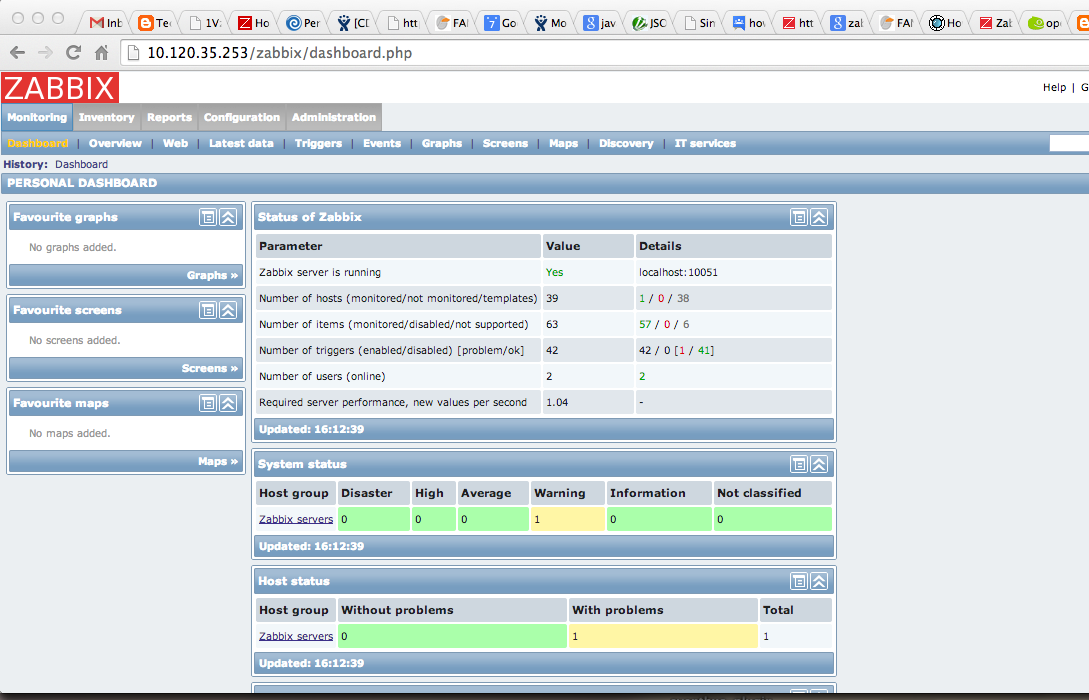The image size is (1089, 700).
Task: Open the Screens submenu page
Action: [505, 144]
